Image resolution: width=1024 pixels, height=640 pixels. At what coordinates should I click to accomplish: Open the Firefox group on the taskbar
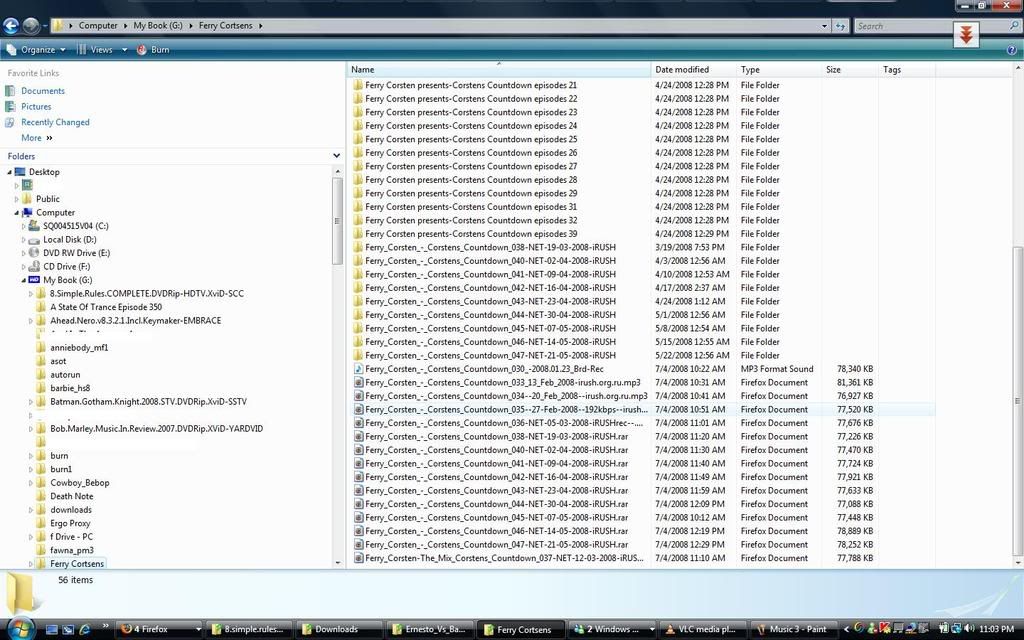pyautogui.click(x=160, y=630)
